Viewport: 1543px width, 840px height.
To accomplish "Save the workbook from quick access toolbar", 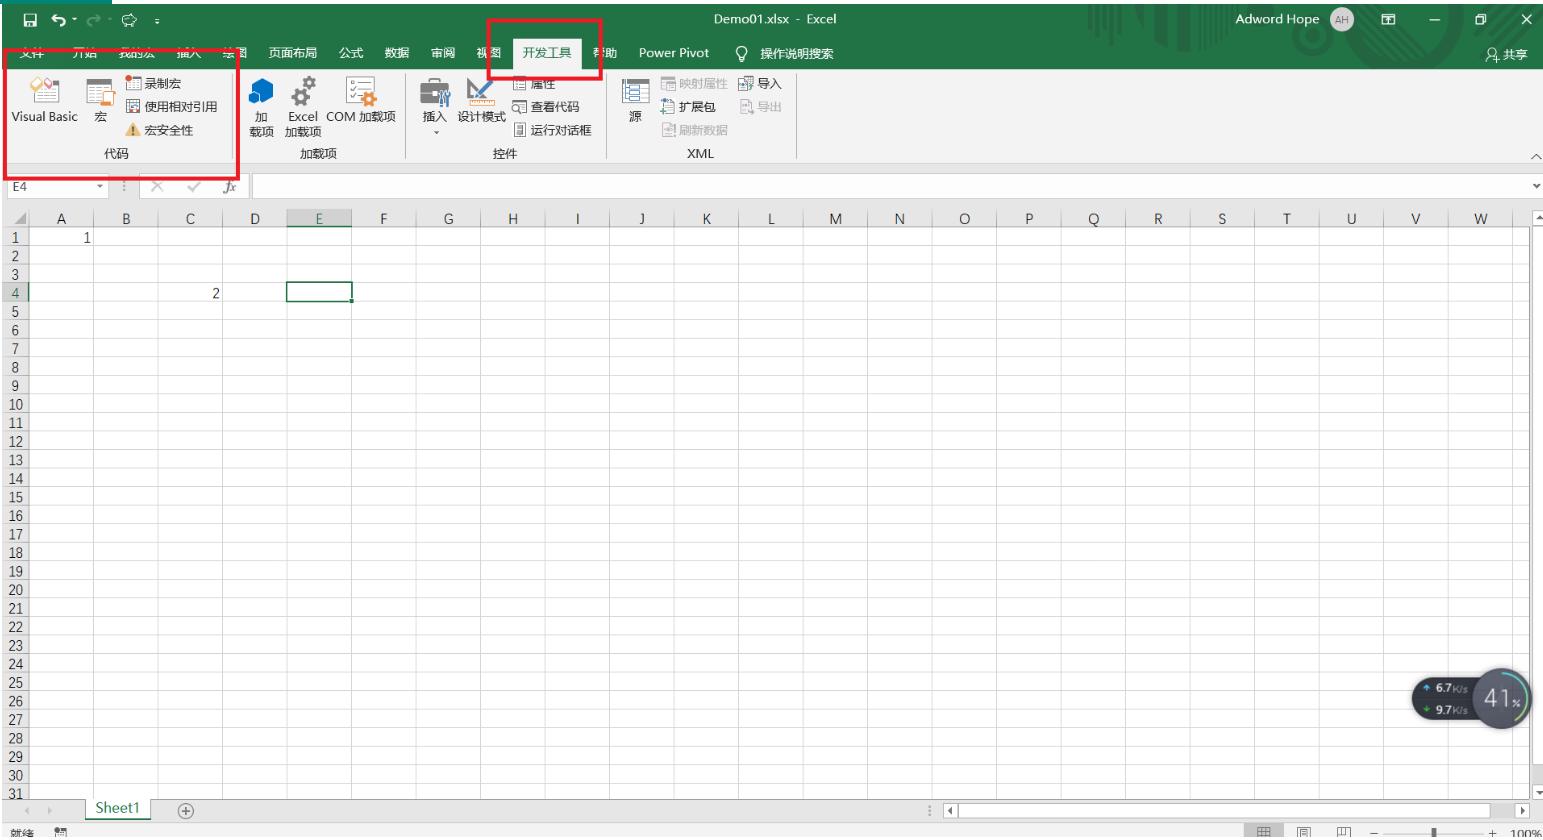I will (x=30, y=20).
